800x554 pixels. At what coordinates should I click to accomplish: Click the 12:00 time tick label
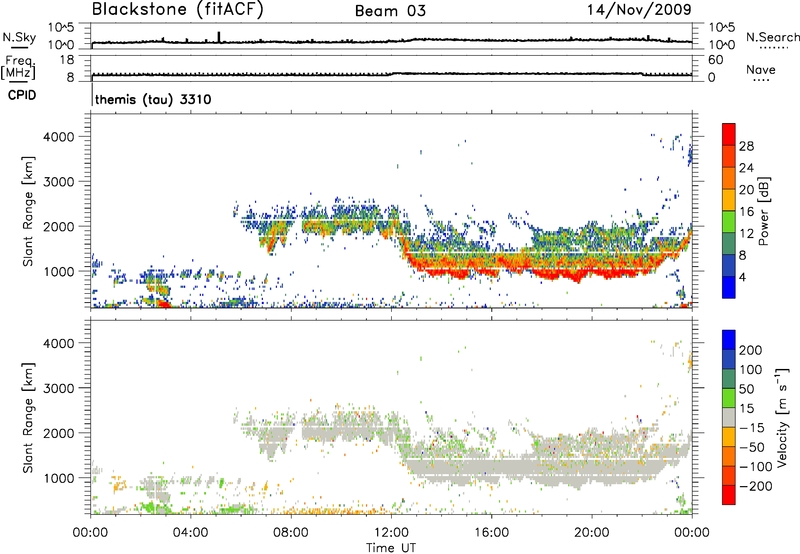point(391,533)
